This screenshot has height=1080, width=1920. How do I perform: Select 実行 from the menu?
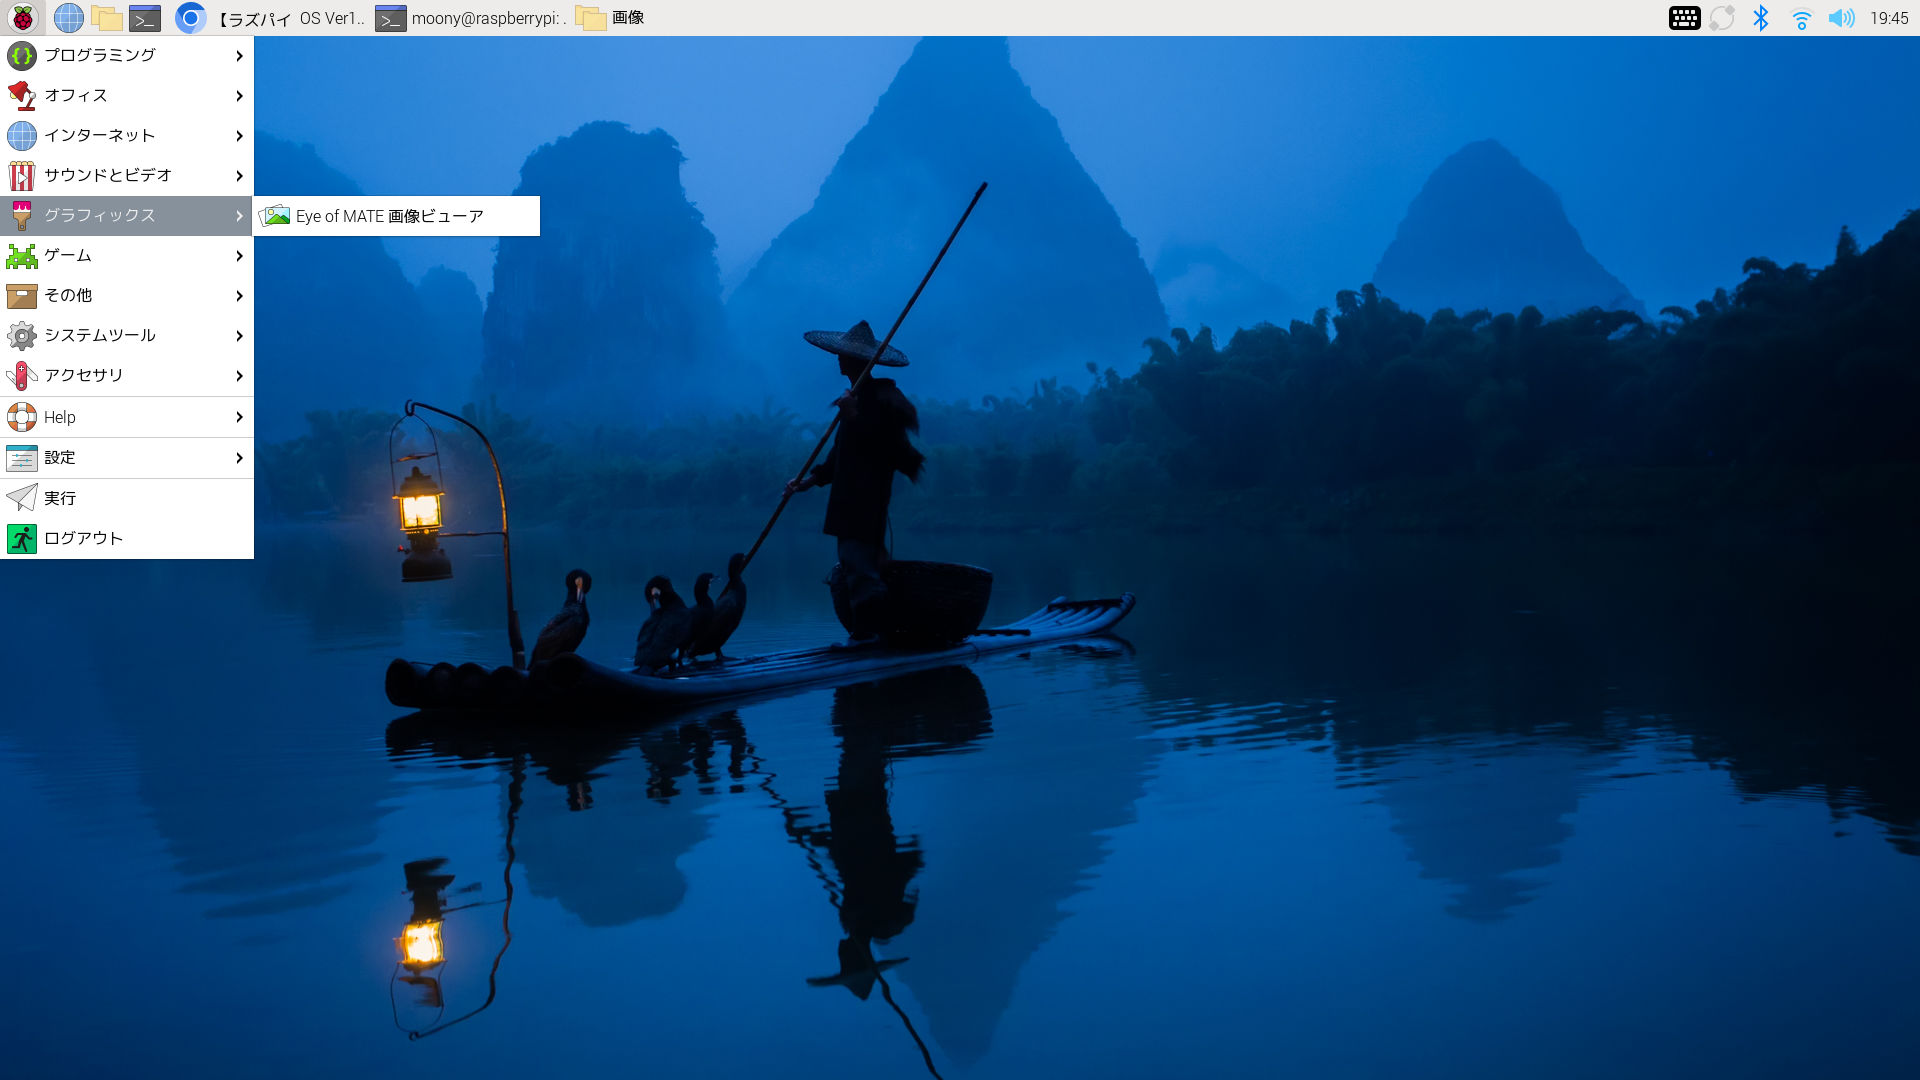60,498
